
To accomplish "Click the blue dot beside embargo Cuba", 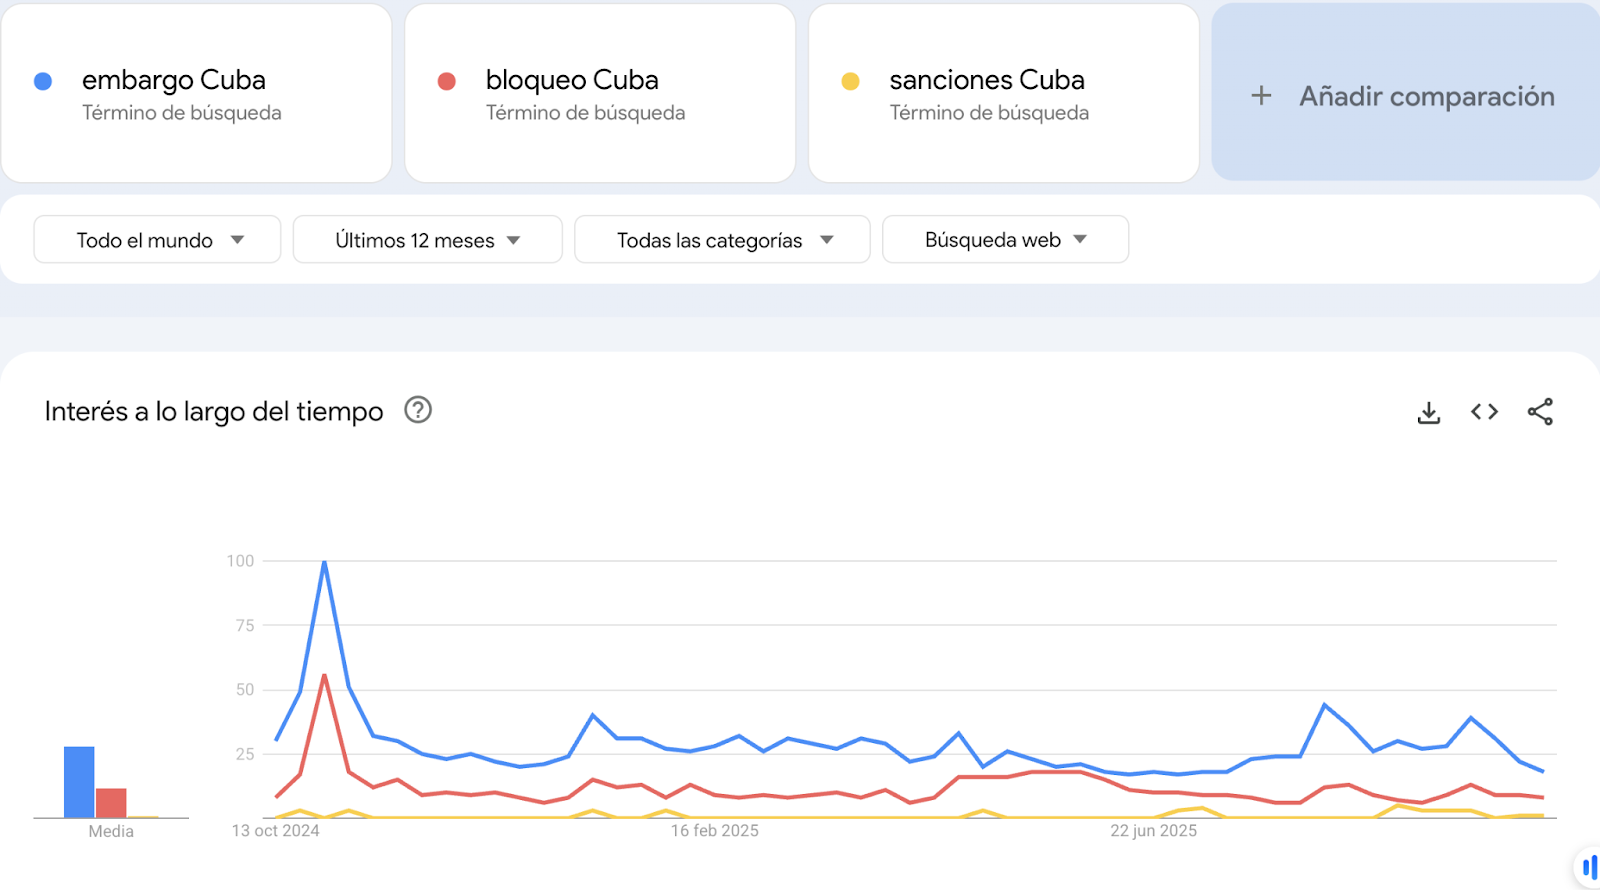I will click(x=43, y=82).
